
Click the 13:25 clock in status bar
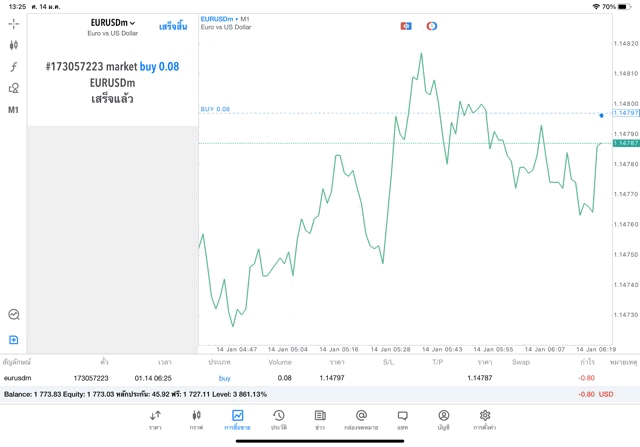coord(17,7)
